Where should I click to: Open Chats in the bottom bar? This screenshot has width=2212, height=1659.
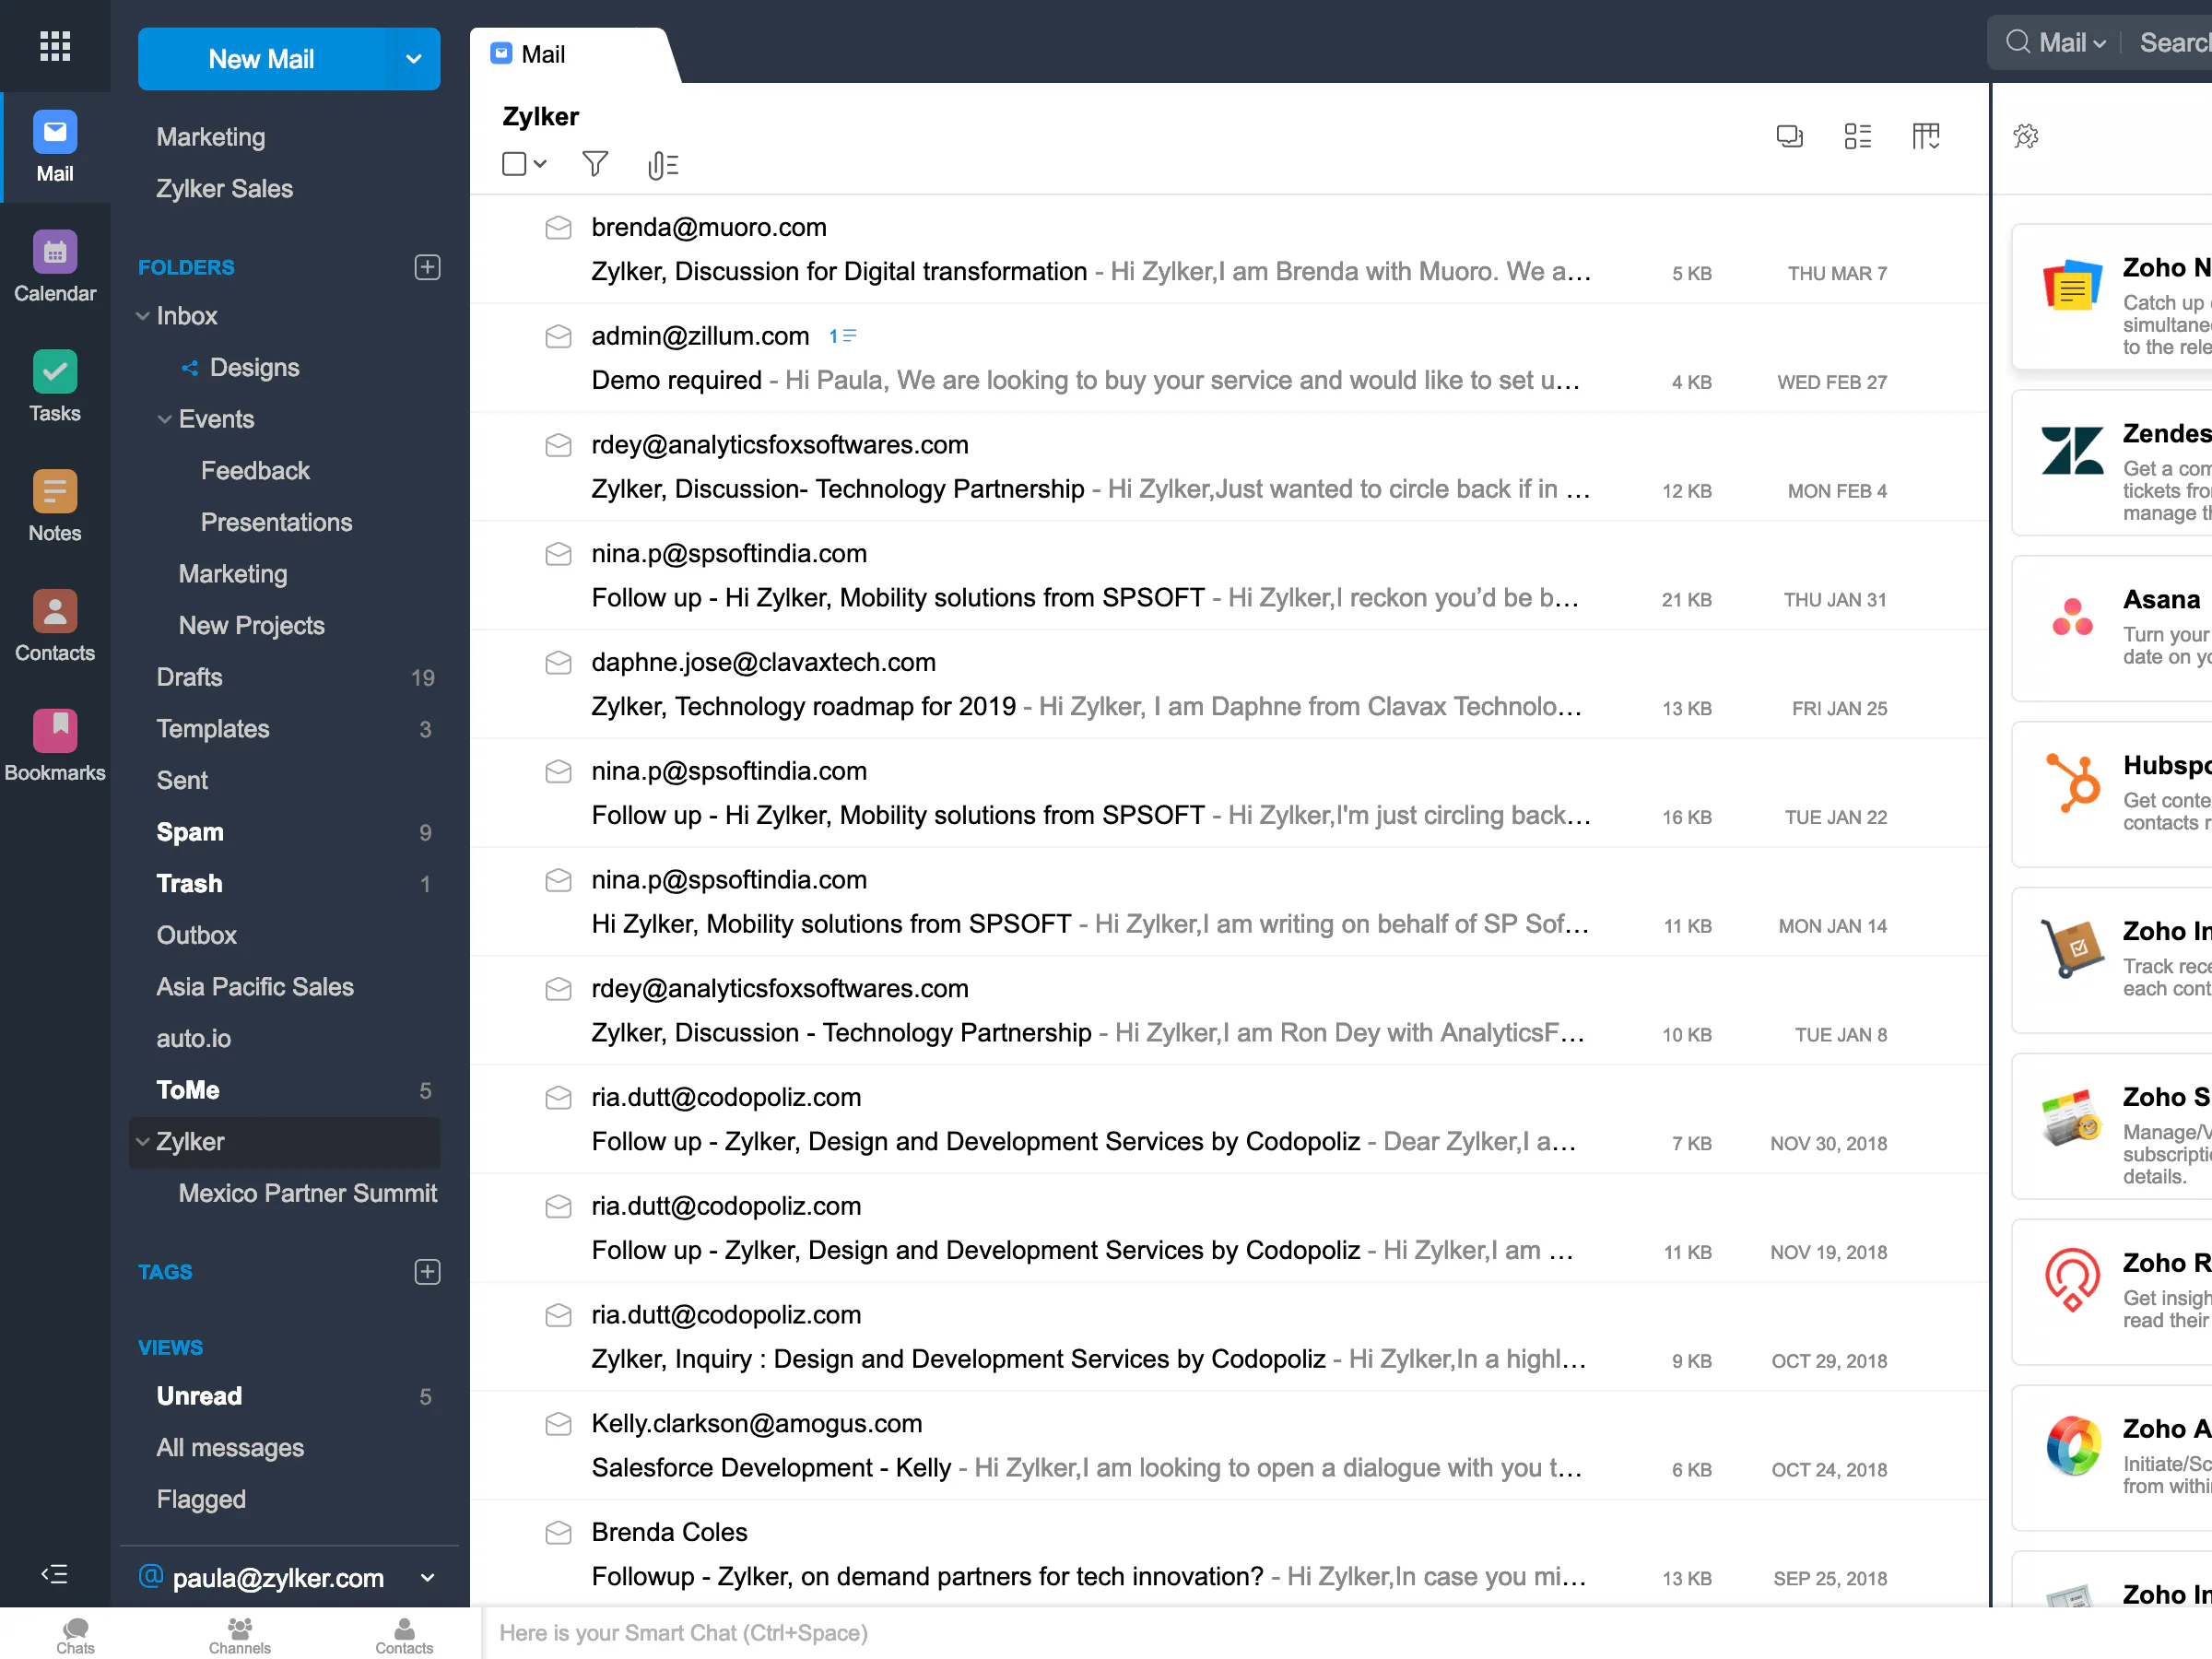[x=75, y=1635]
